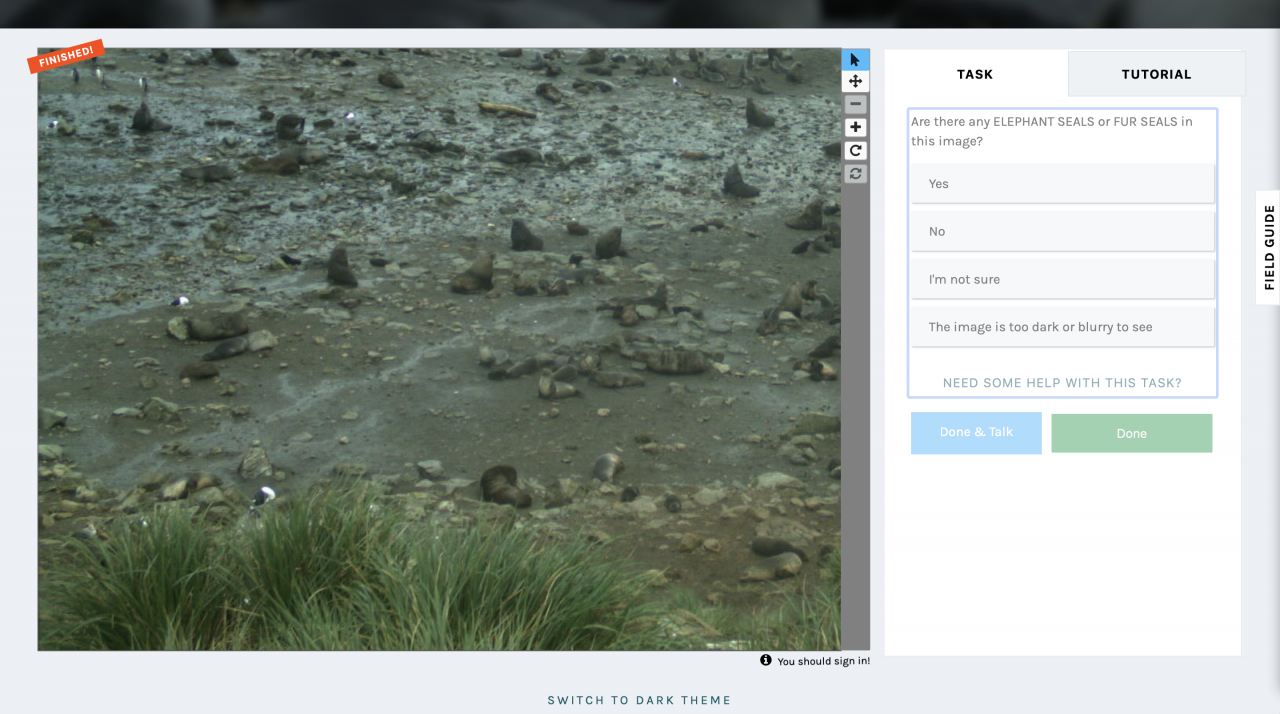The width and height of the screenshot is (1280, 714).
Task: Zoom in using the plus icon
Action: tap(855, 127)
